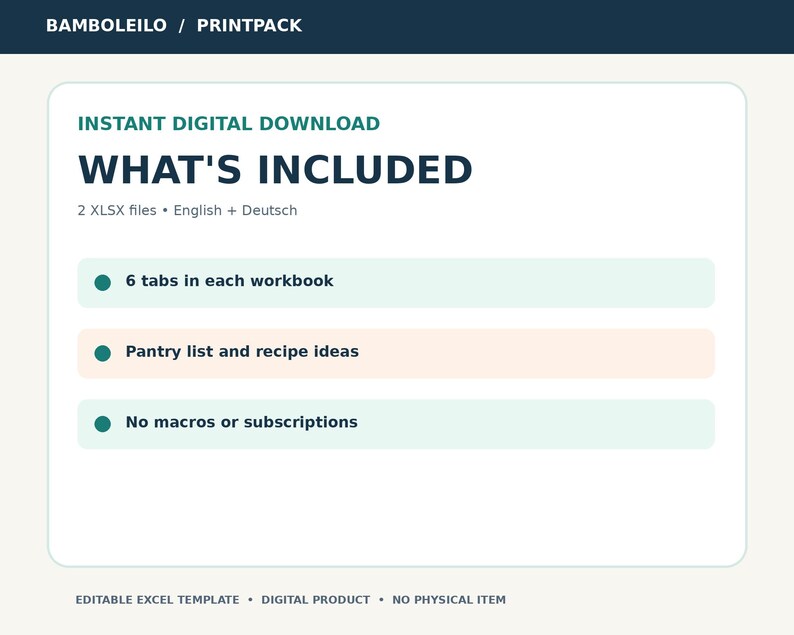
Task: Click the DIGITAL PRODUCT footer text
Action: pyautogui.click(x=315, y=600)
